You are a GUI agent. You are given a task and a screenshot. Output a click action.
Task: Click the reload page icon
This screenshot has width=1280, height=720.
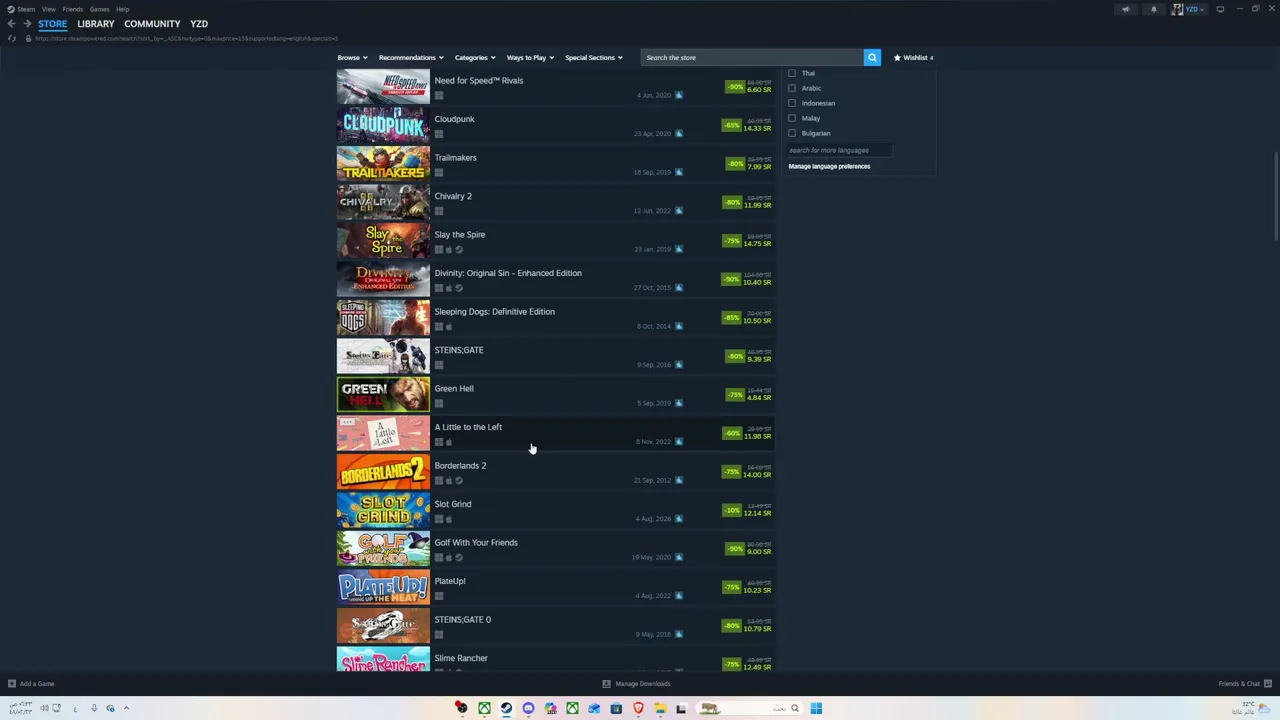[11, 38]
